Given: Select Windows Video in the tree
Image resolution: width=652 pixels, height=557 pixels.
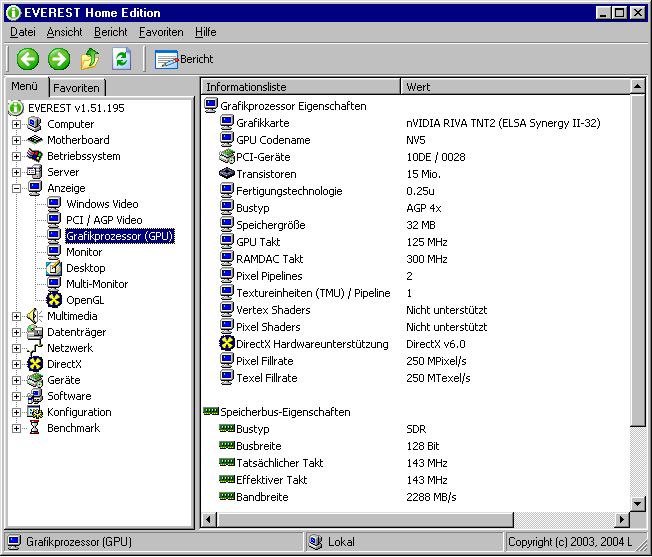Looking at the screenshot, I should [102, 204].
